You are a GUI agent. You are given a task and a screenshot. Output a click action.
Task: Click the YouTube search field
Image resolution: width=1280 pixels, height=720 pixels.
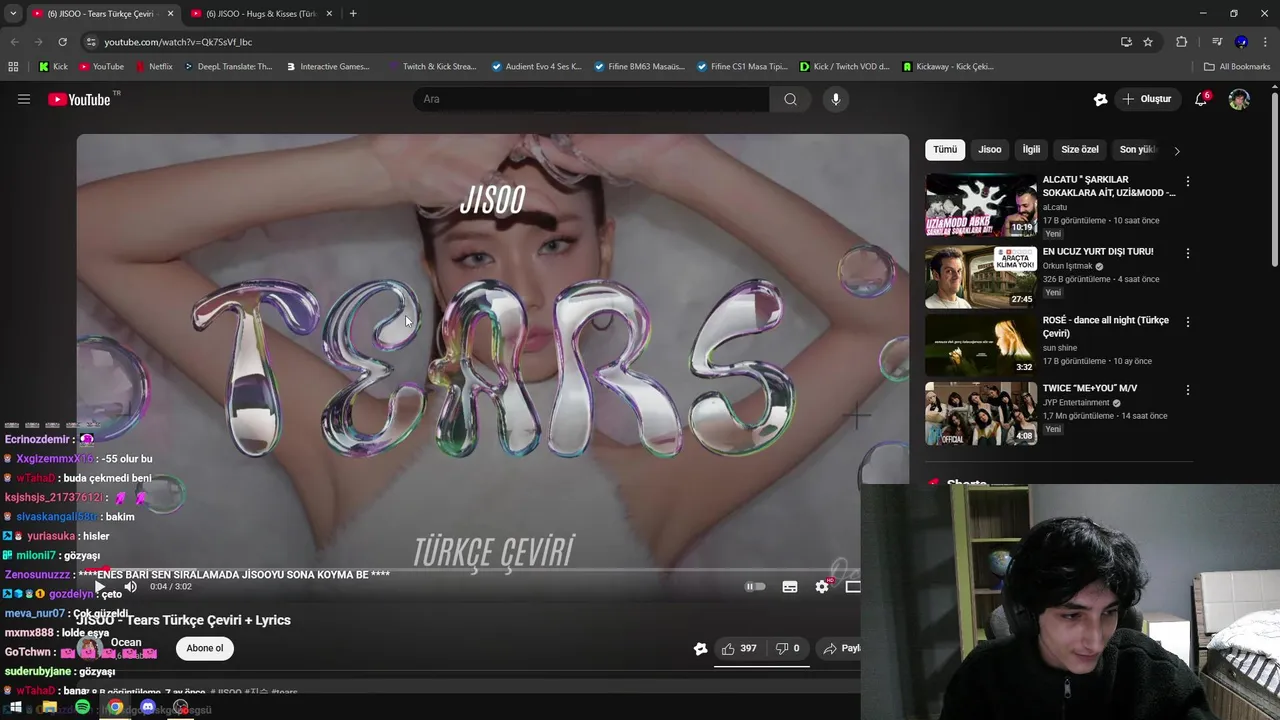coord(591,99)
